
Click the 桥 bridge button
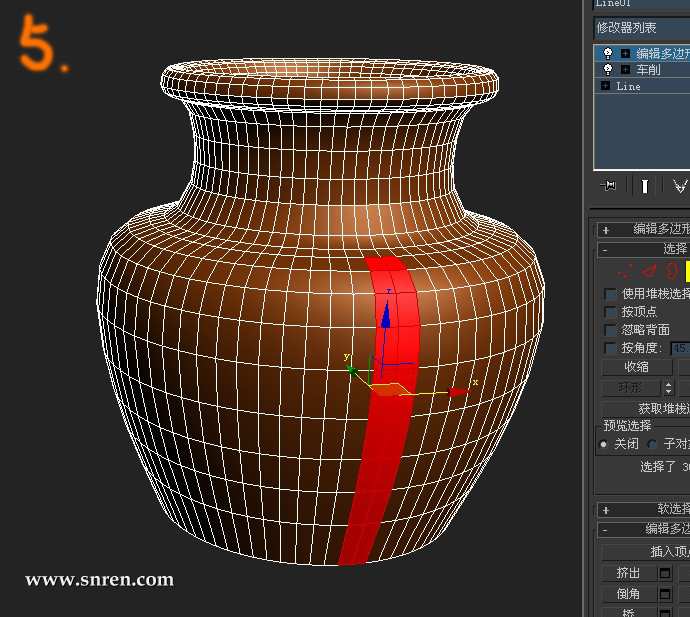[628, 612]
